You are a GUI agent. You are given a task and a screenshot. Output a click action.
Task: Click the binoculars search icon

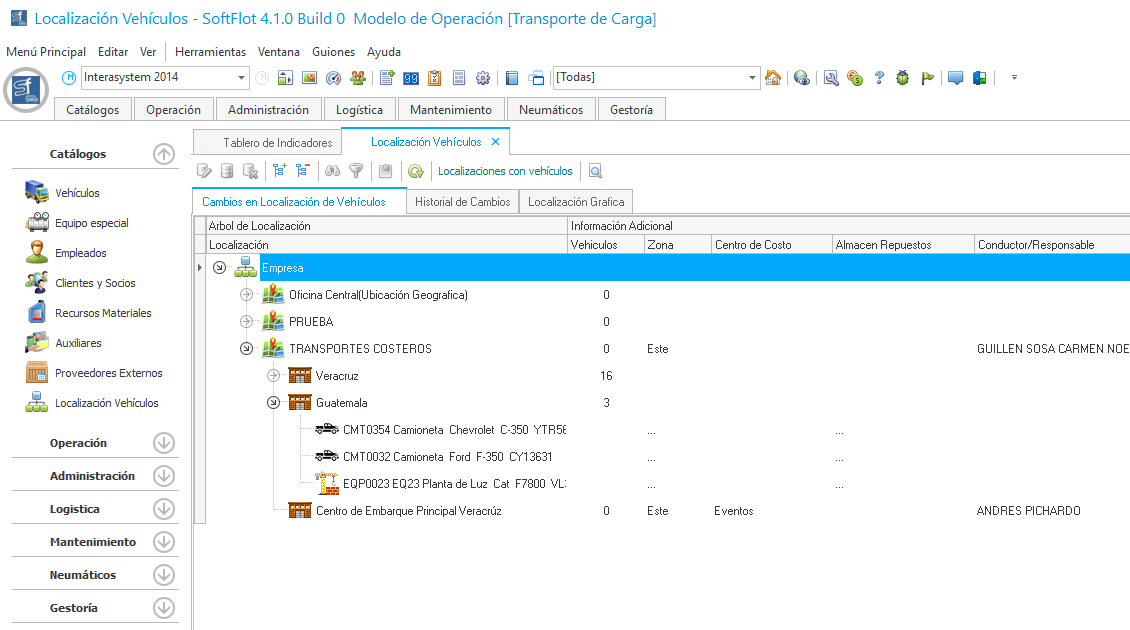[333, 171]
